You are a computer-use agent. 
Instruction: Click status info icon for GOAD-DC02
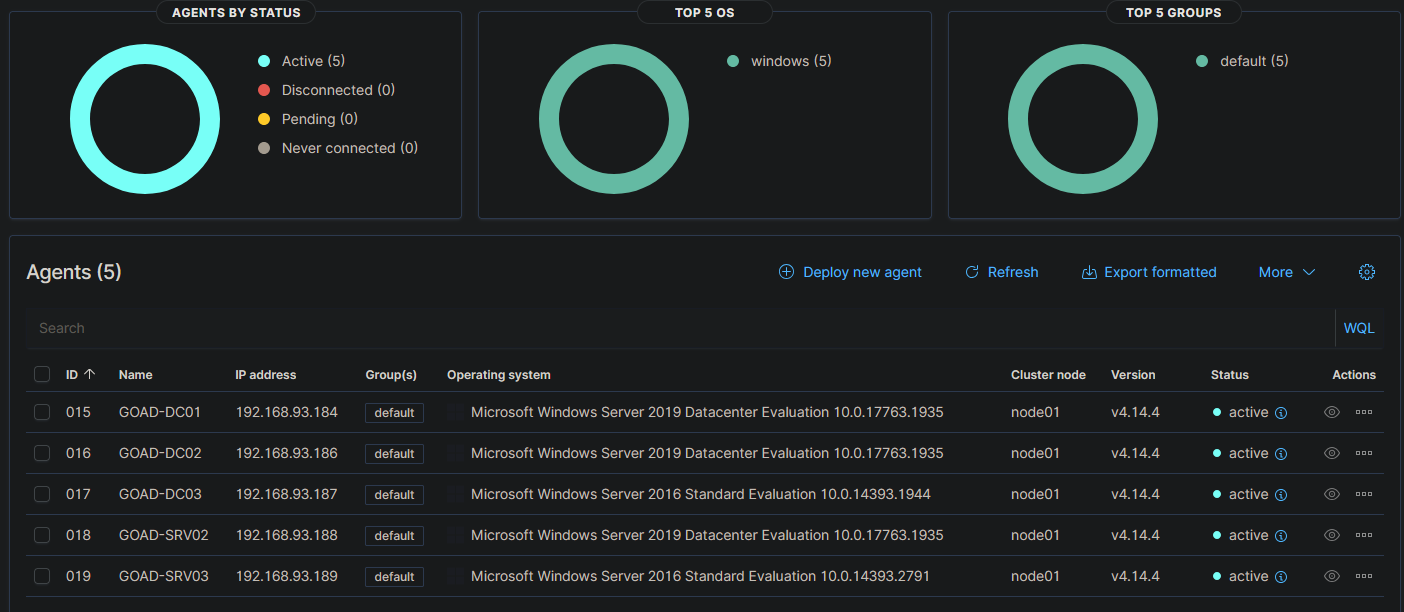[1281, 454]
